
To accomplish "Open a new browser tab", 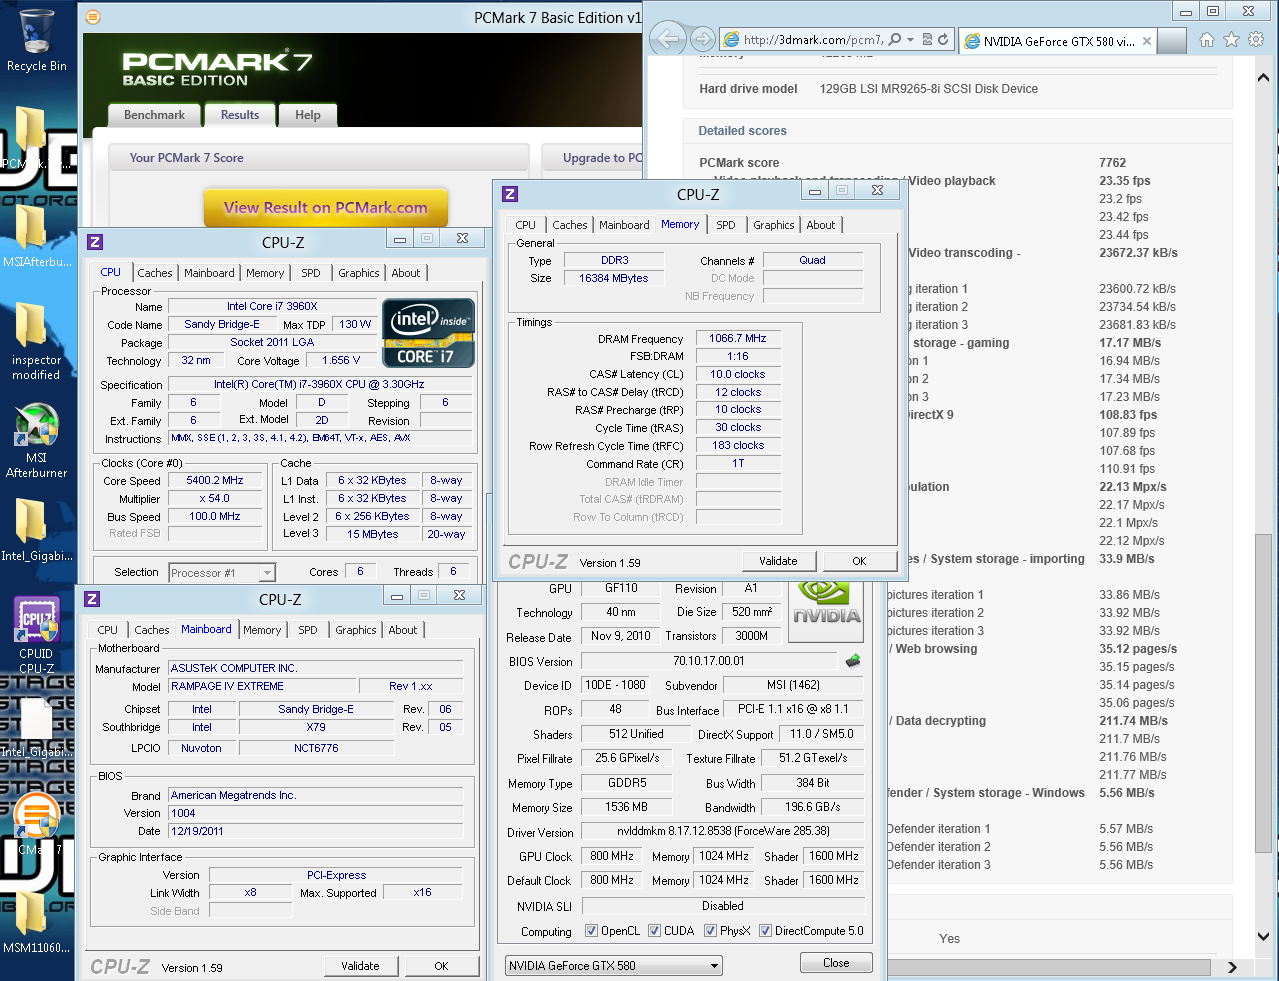I will coord(1172,41).
